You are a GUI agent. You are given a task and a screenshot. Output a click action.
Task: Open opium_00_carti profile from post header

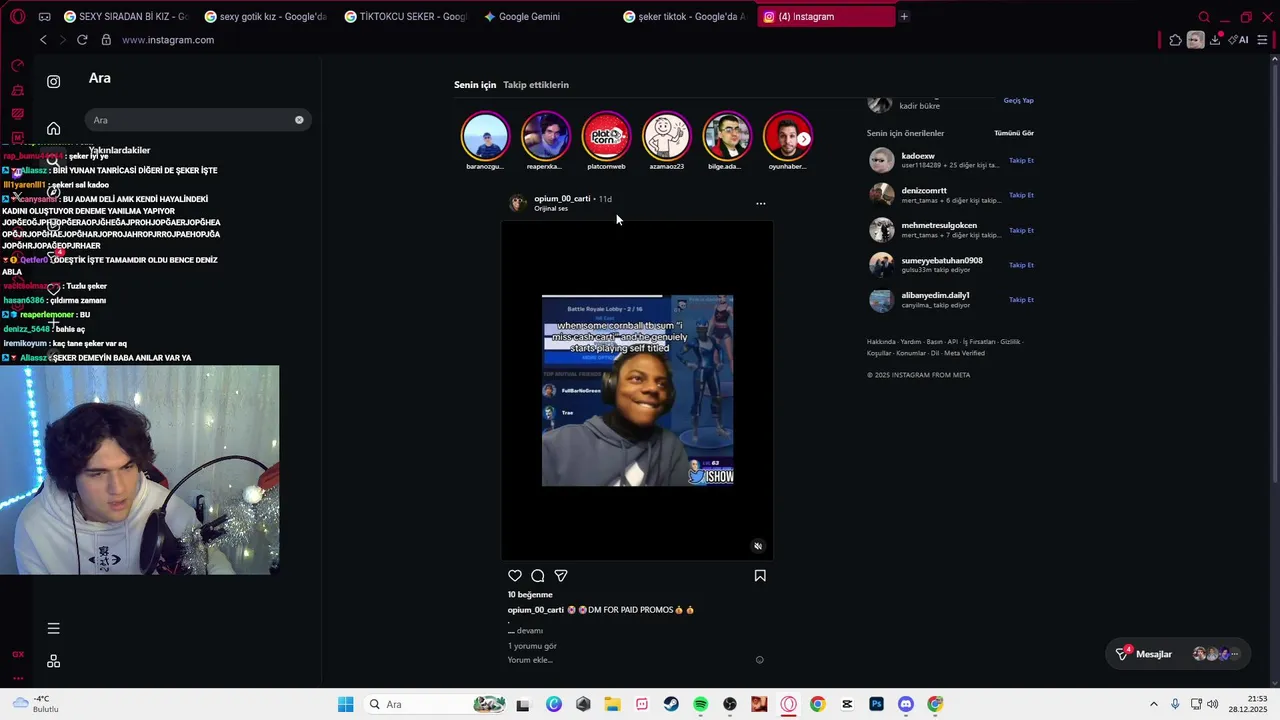pos(562,199)
